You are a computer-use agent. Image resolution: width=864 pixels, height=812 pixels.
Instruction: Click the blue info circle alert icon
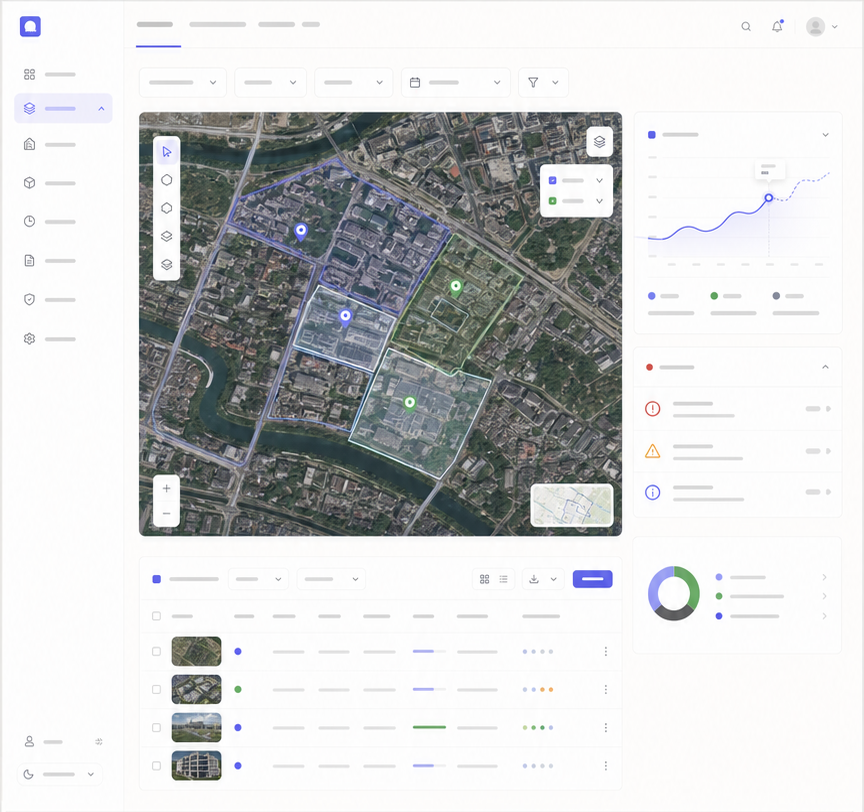click(652, 492)
